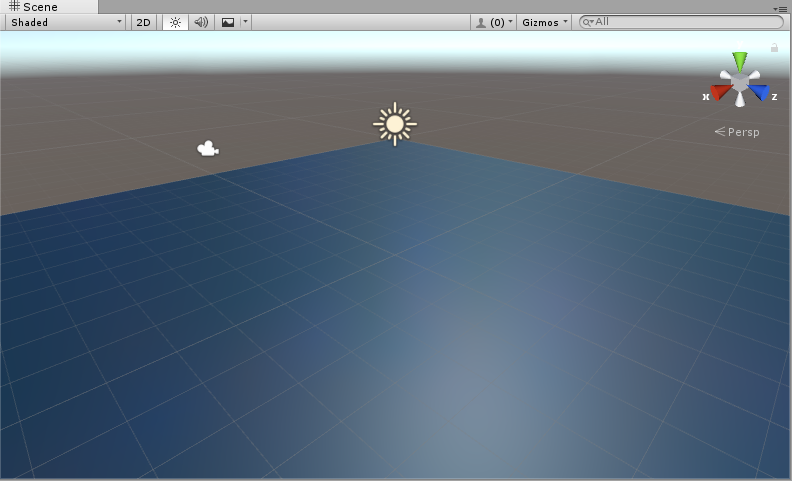Switch to the Scene tab
The image size is (792, 481).
[x=49, y=7]
